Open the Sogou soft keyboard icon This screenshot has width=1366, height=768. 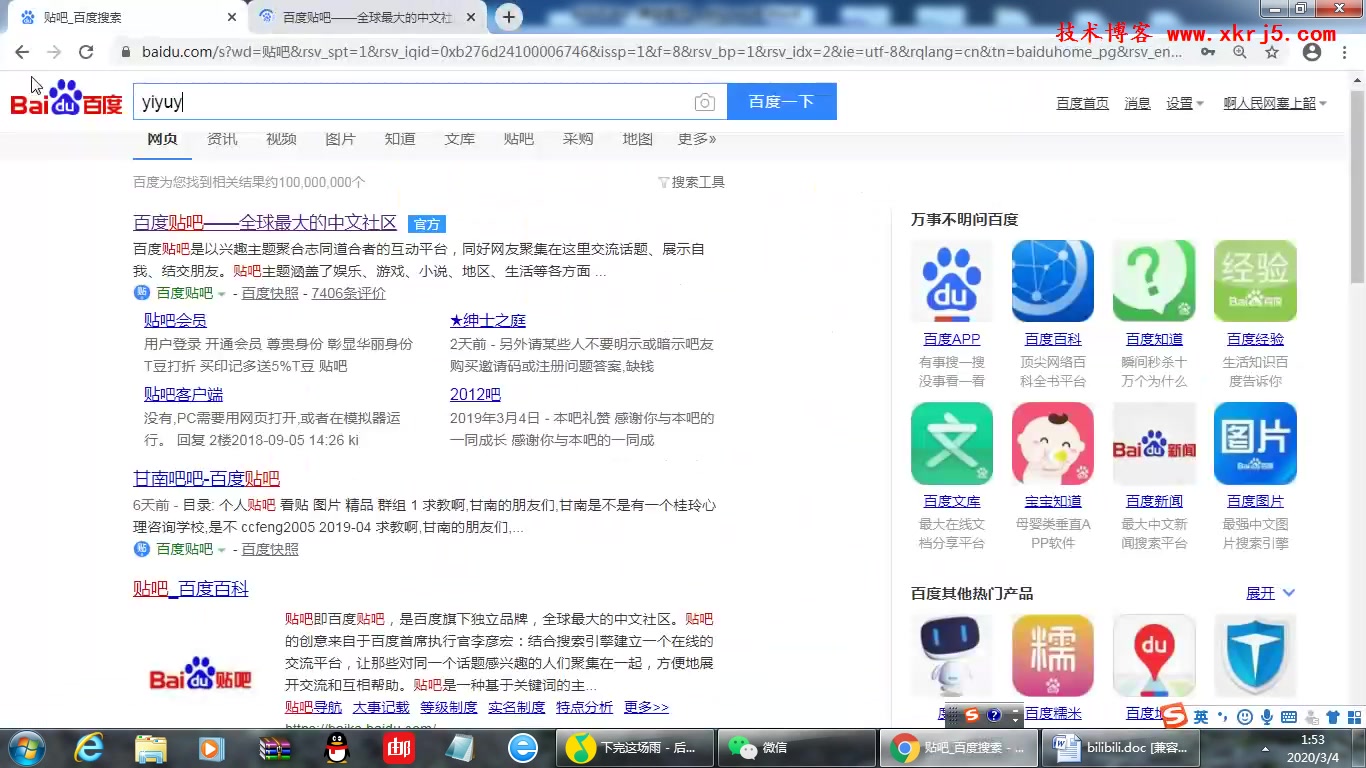1289,717
